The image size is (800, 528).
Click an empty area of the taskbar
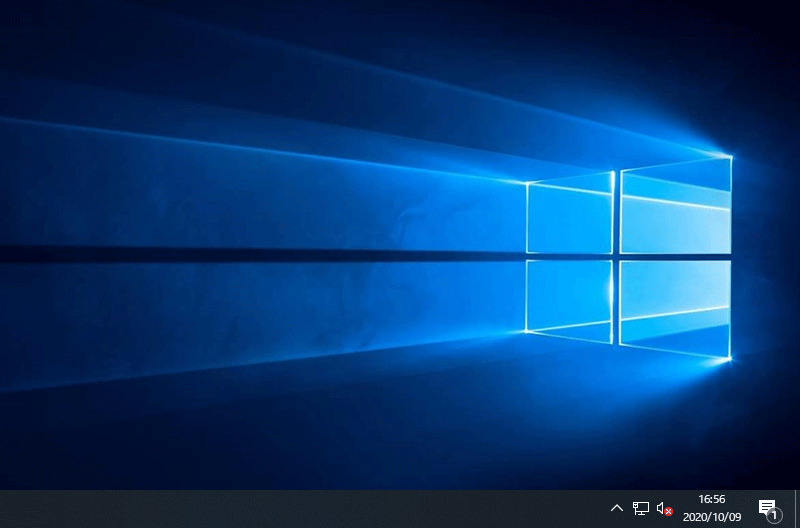pos(300,509)
